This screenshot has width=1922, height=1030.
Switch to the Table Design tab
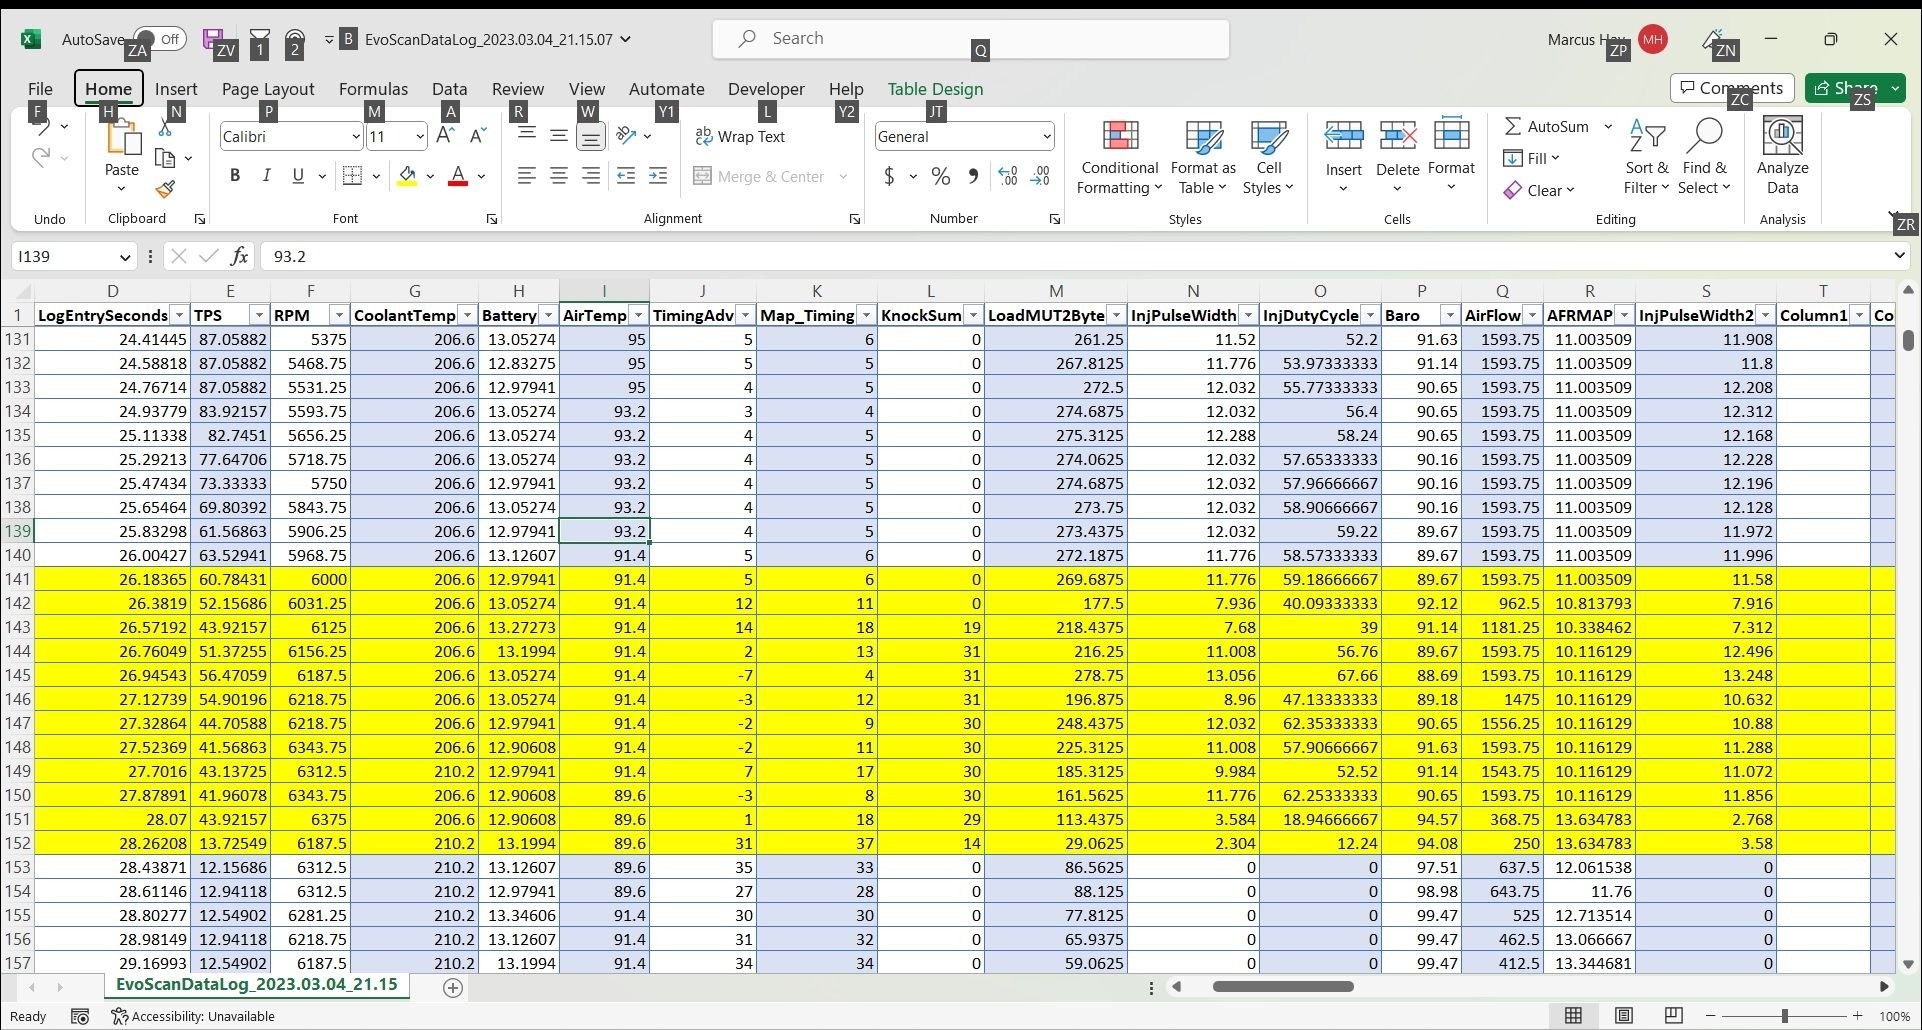click(x=935, y=89)
